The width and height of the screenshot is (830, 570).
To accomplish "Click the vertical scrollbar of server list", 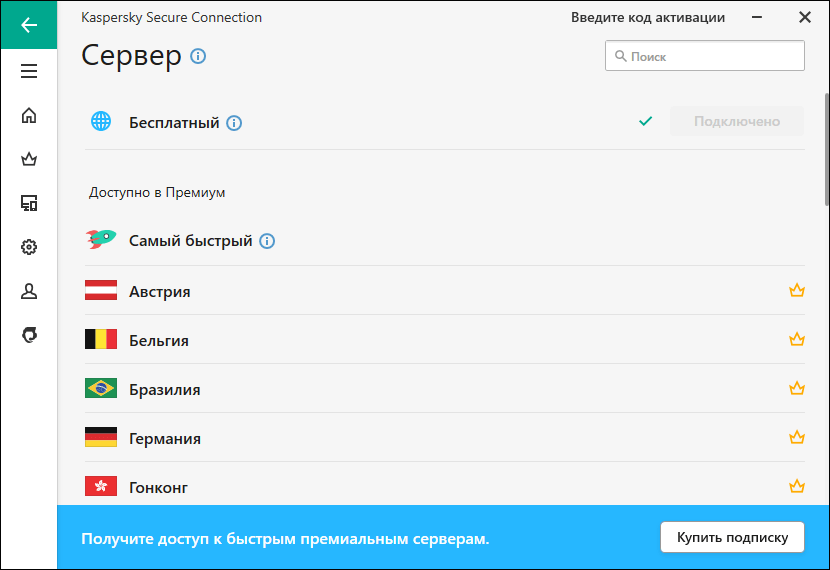I will click(x=825, y=150).
